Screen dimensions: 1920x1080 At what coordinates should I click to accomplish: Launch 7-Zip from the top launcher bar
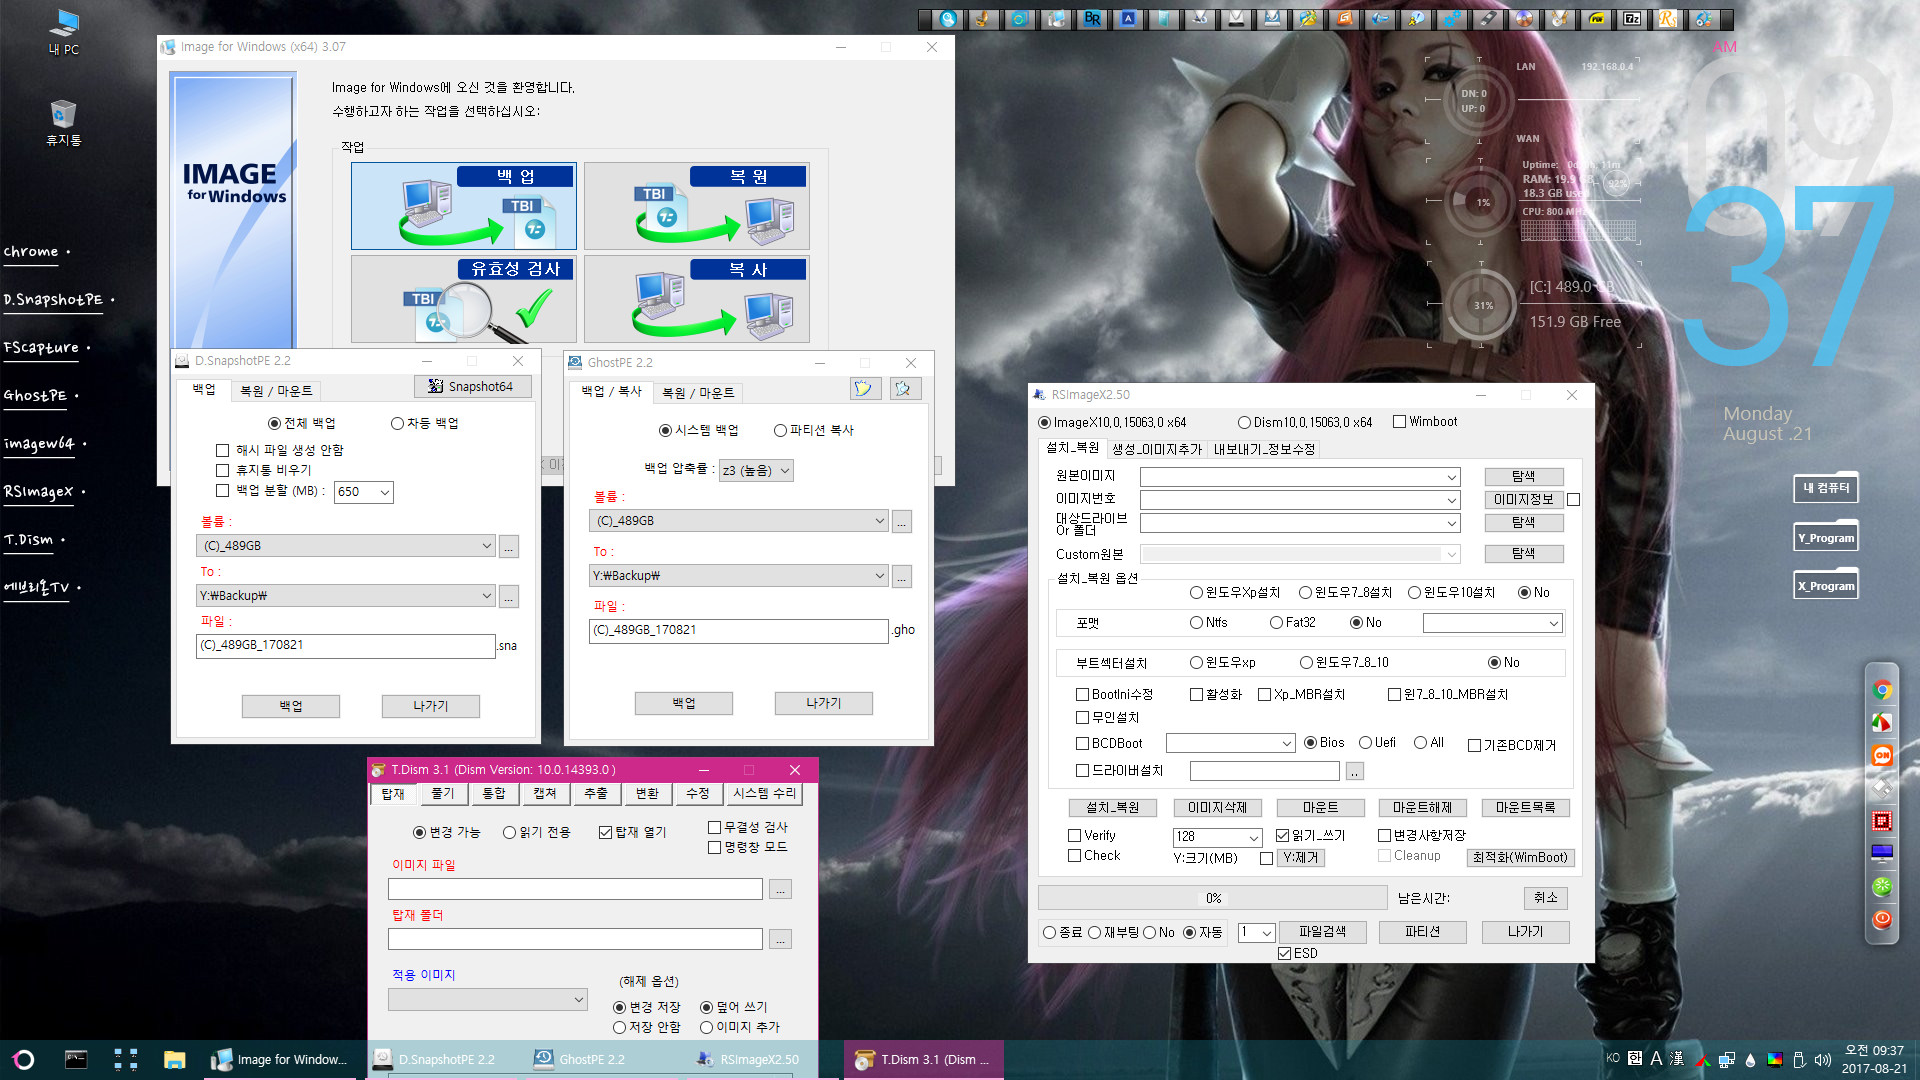pyautogui.click(x=1632, y=18)
